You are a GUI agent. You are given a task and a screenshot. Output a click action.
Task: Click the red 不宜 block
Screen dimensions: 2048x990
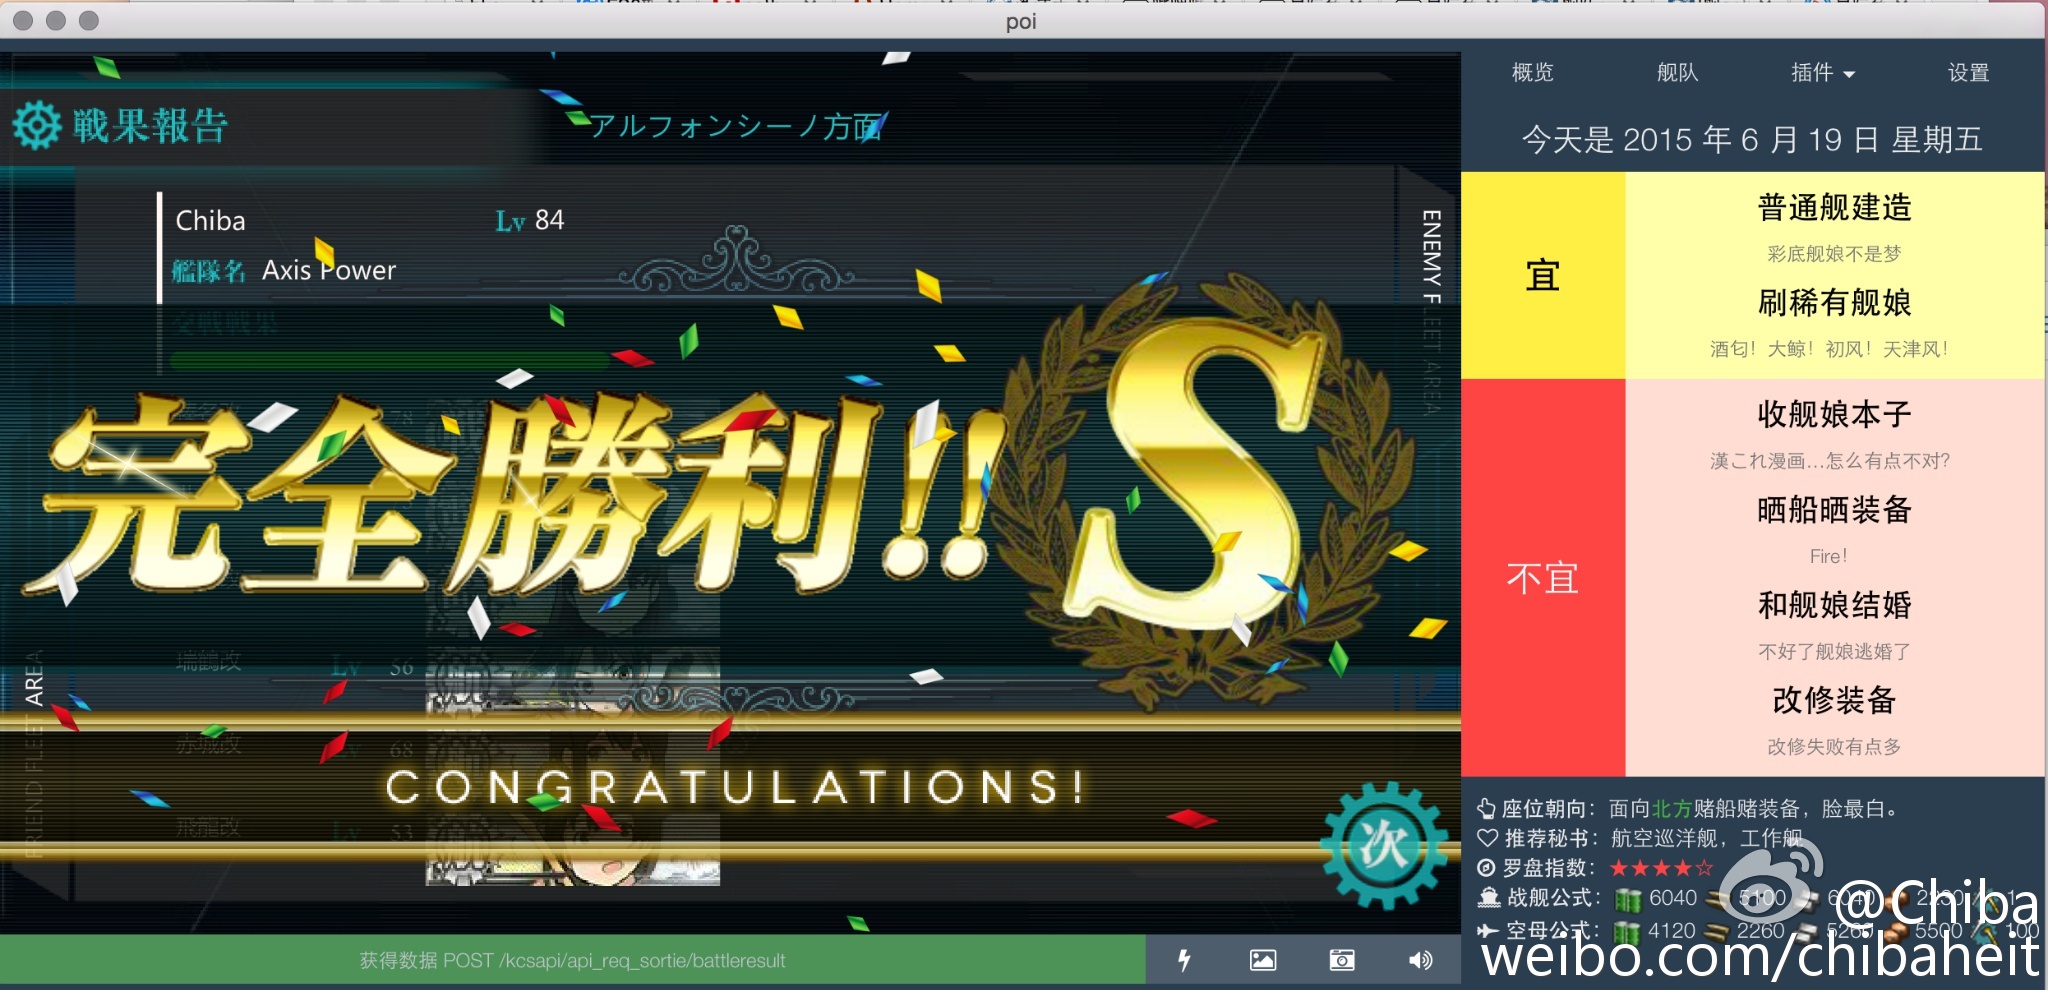[x=1542, y=578]
